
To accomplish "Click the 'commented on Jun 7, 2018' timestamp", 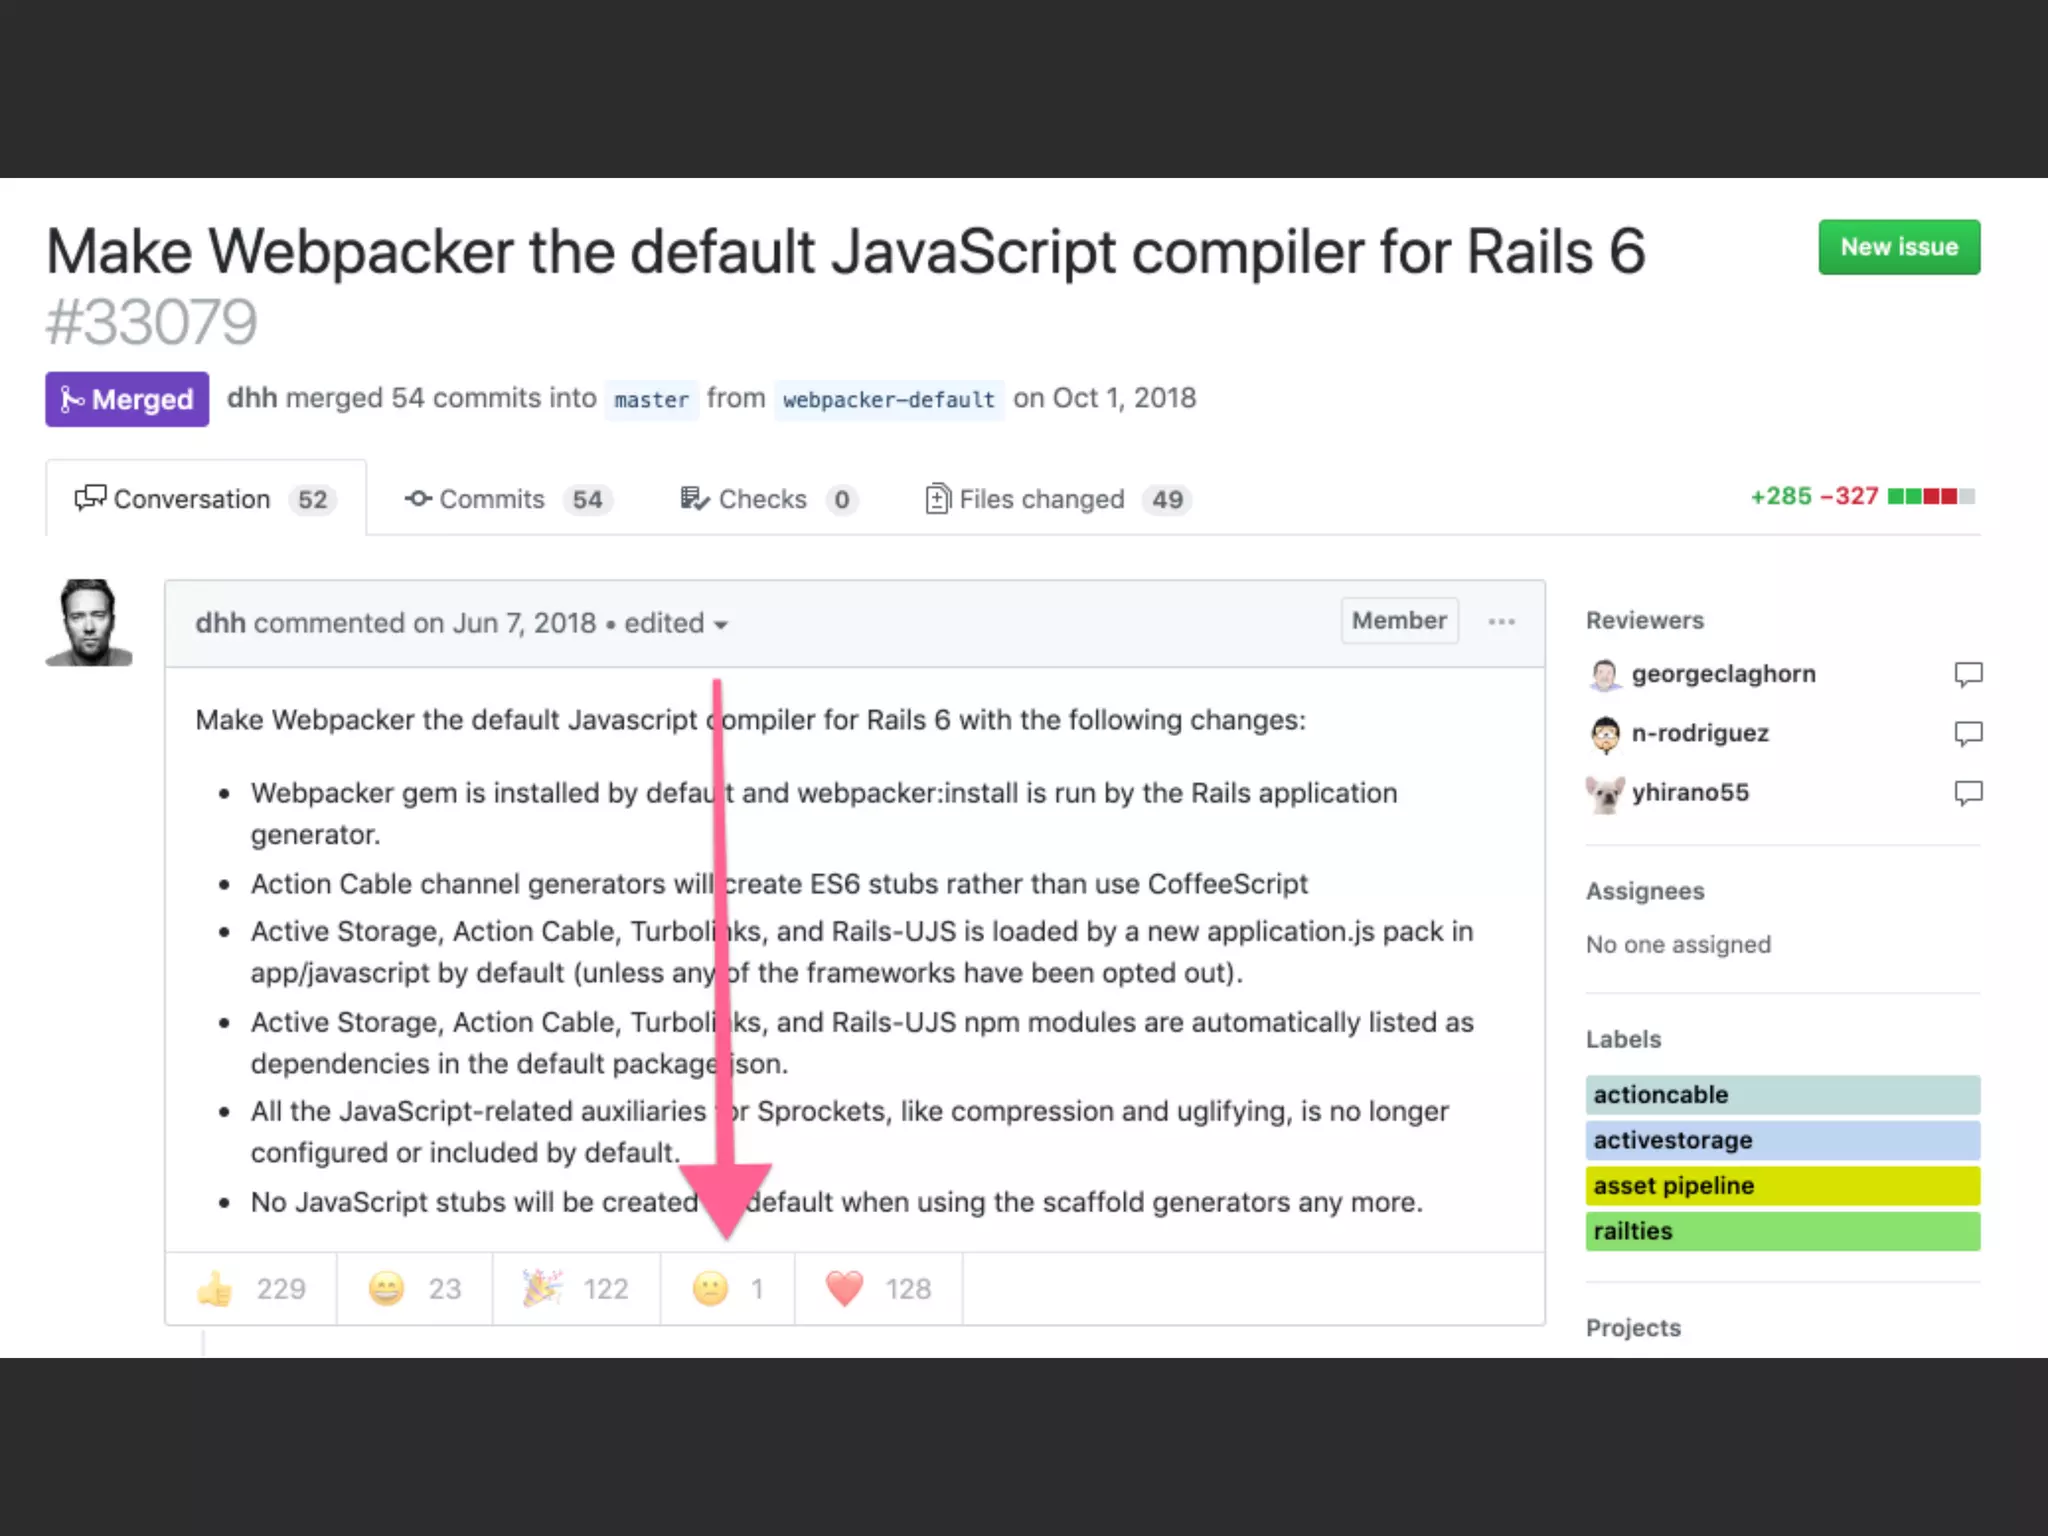I will click(x=424, y=623).
